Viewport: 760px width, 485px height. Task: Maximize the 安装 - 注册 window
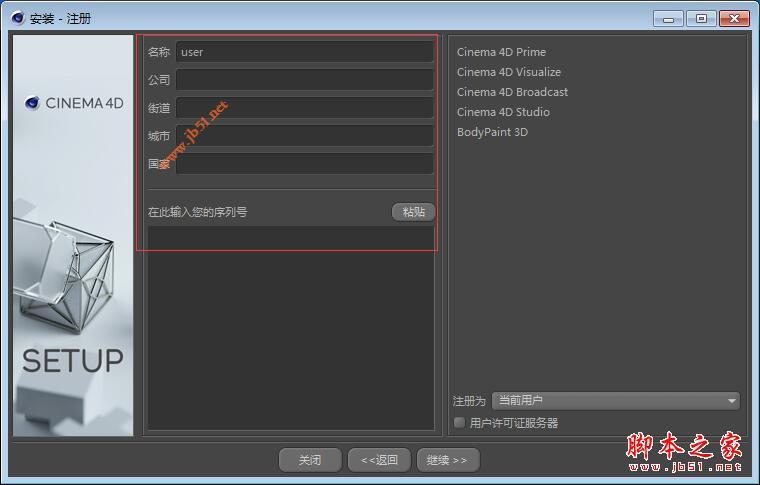[x=701, y=19]
